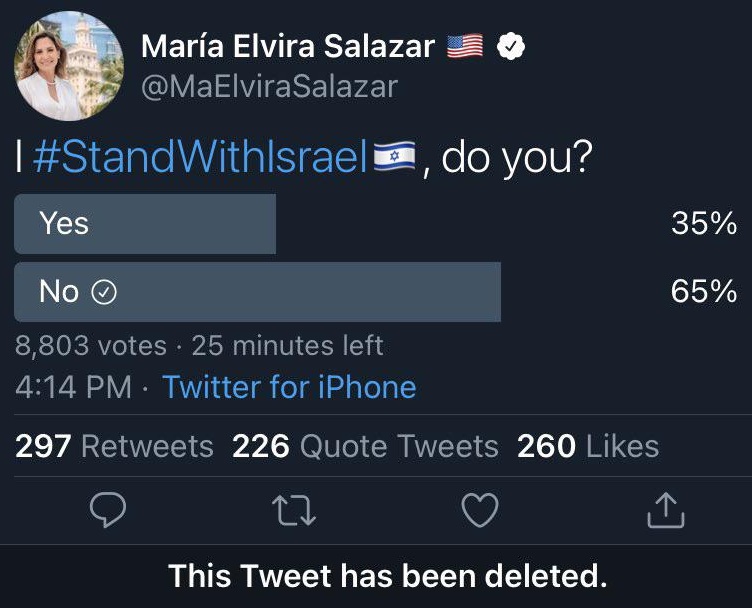Click the @MaElviraSalazar handle
Image resolution: width=752 pixels, height=608 pixels.
[x=269, y=86]
